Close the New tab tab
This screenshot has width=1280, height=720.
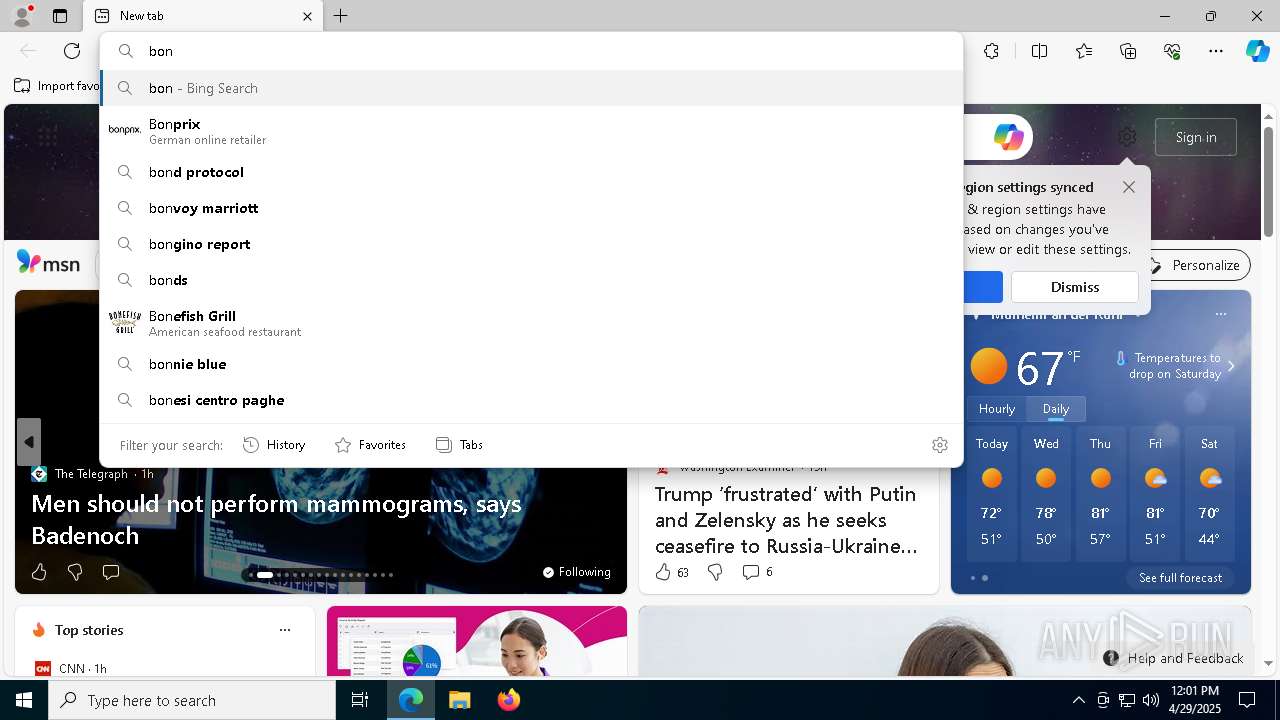click(308, 16)
